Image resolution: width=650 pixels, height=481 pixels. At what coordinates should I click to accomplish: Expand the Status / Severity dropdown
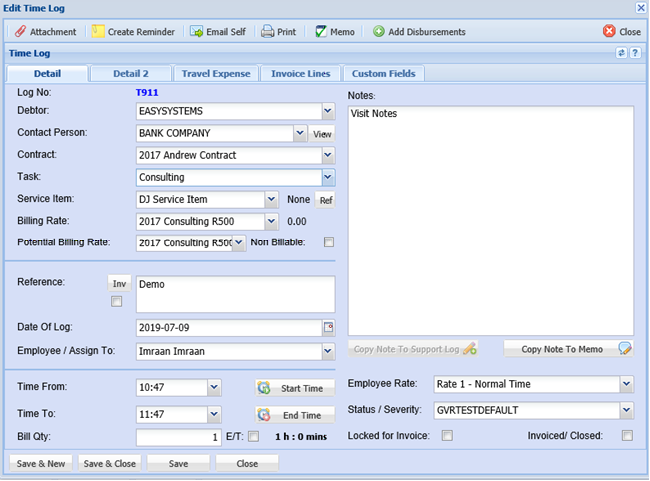(625, 410)
